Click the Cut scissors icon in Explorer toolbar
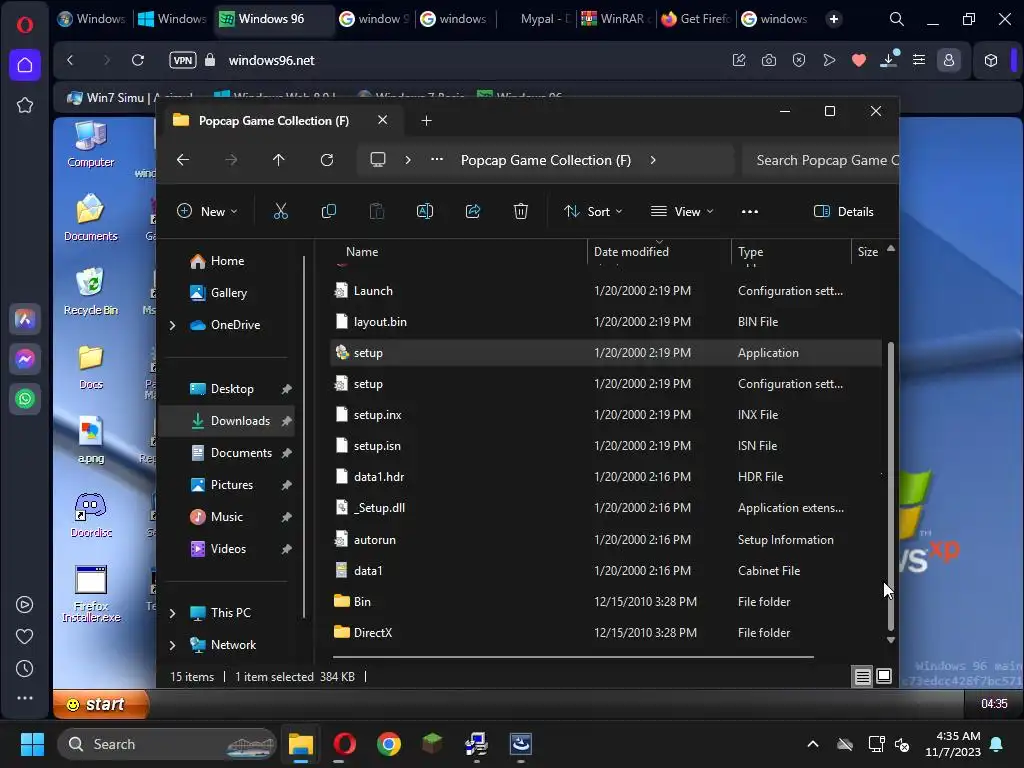1024x768 pixels. click(280, 211)
